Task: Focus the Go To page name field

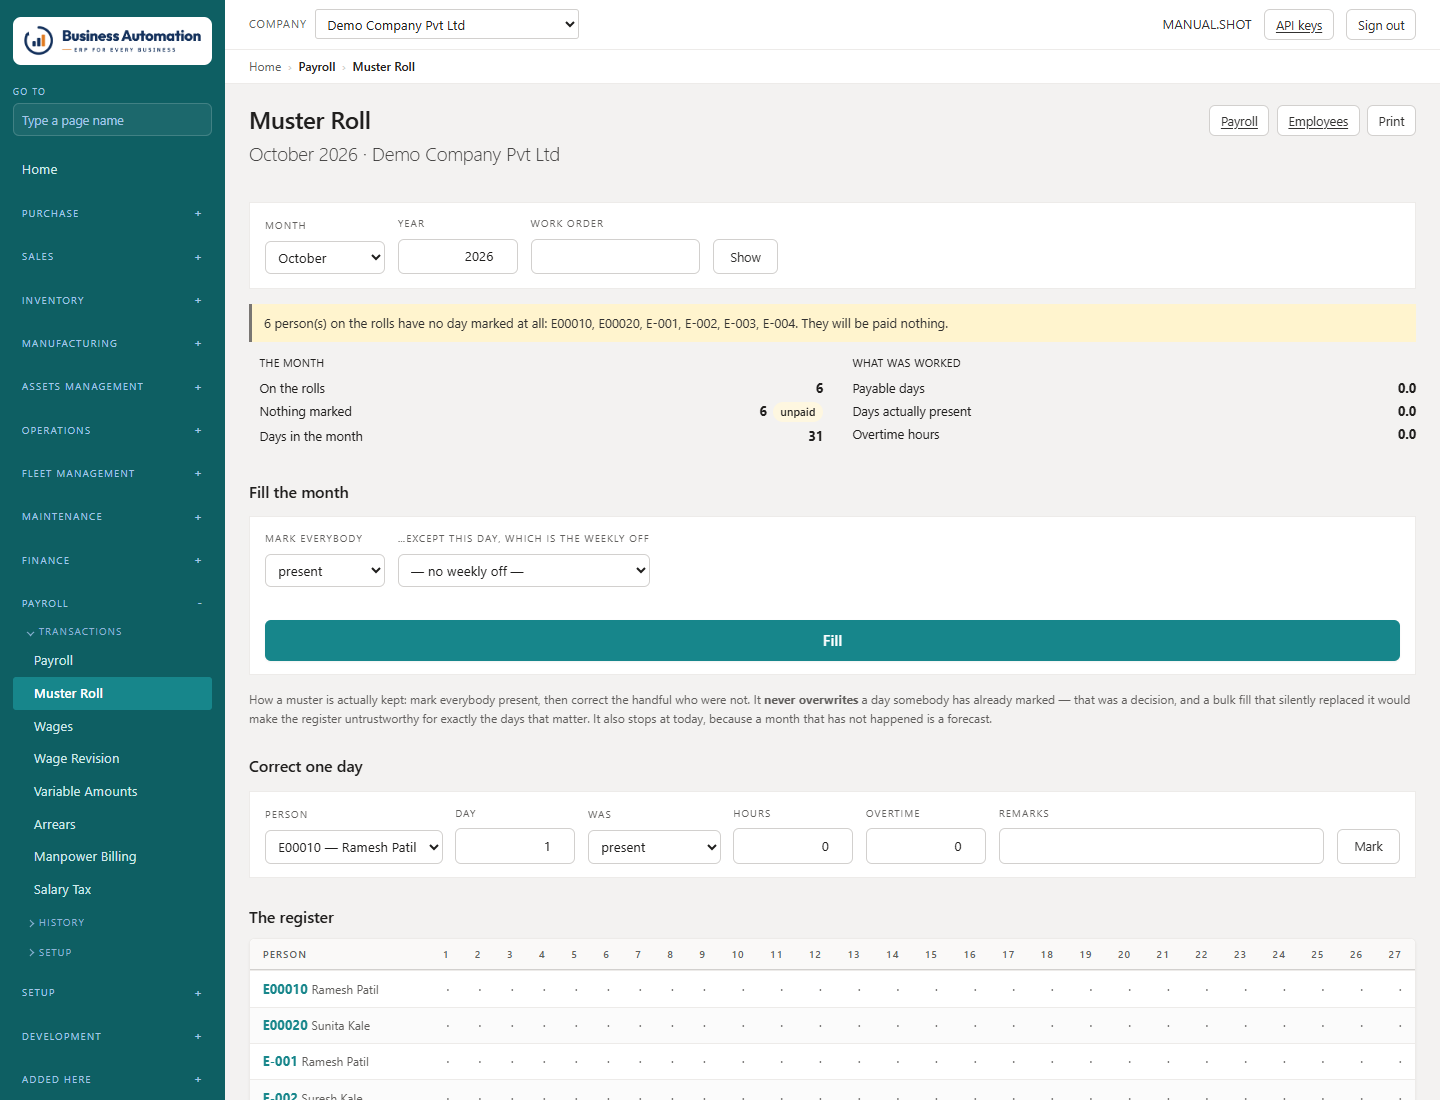Action: (112, 120)
